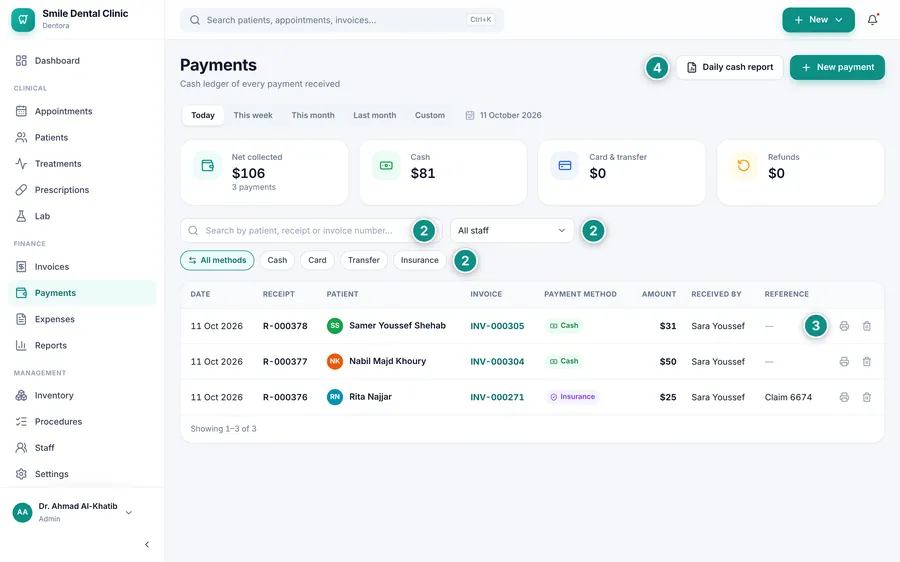Screen dimensions: 900x562
Task: Open Treatments in the sidebar
Action: [x=82, y=164]
